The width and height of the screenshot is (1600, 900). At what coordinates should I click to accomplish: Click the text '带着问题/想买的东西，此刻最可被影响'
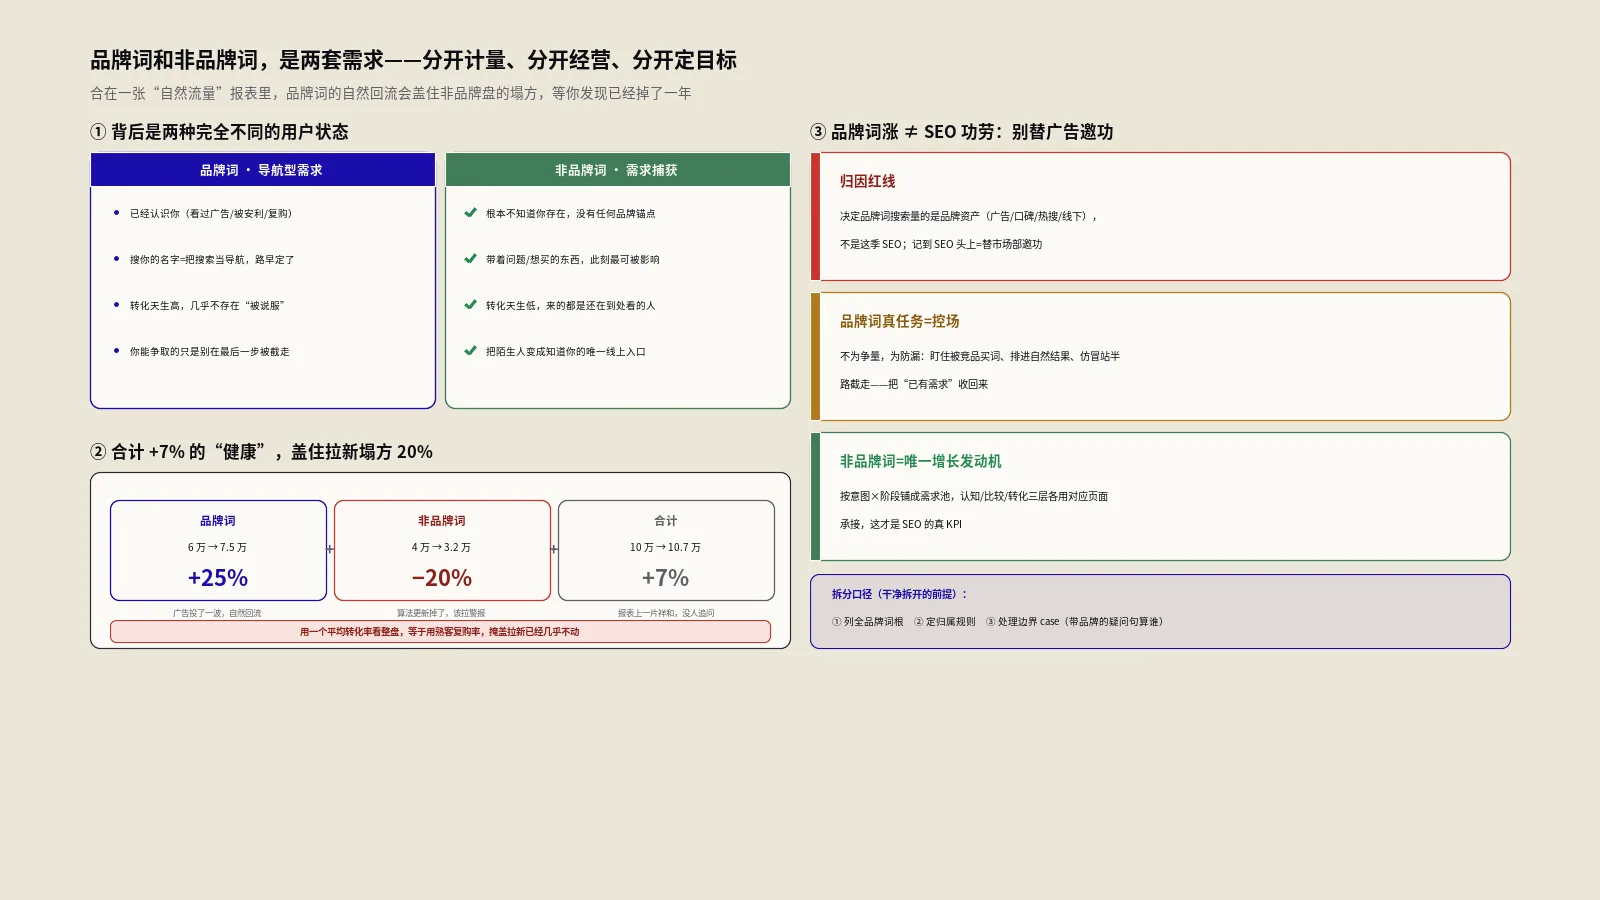573,259
